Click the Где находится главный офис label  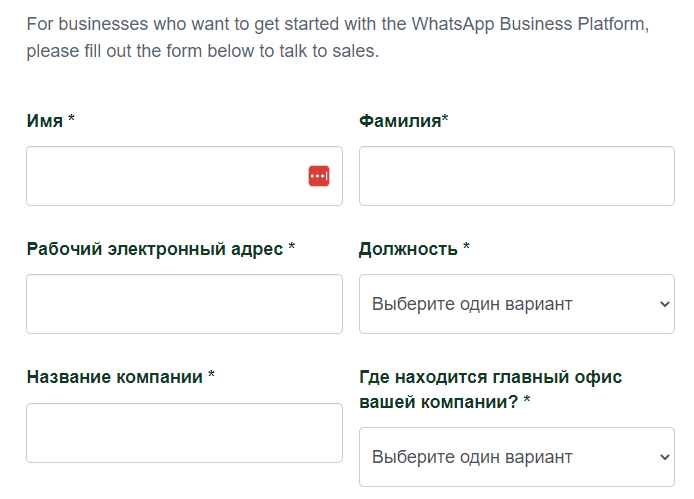pos(490,389)
